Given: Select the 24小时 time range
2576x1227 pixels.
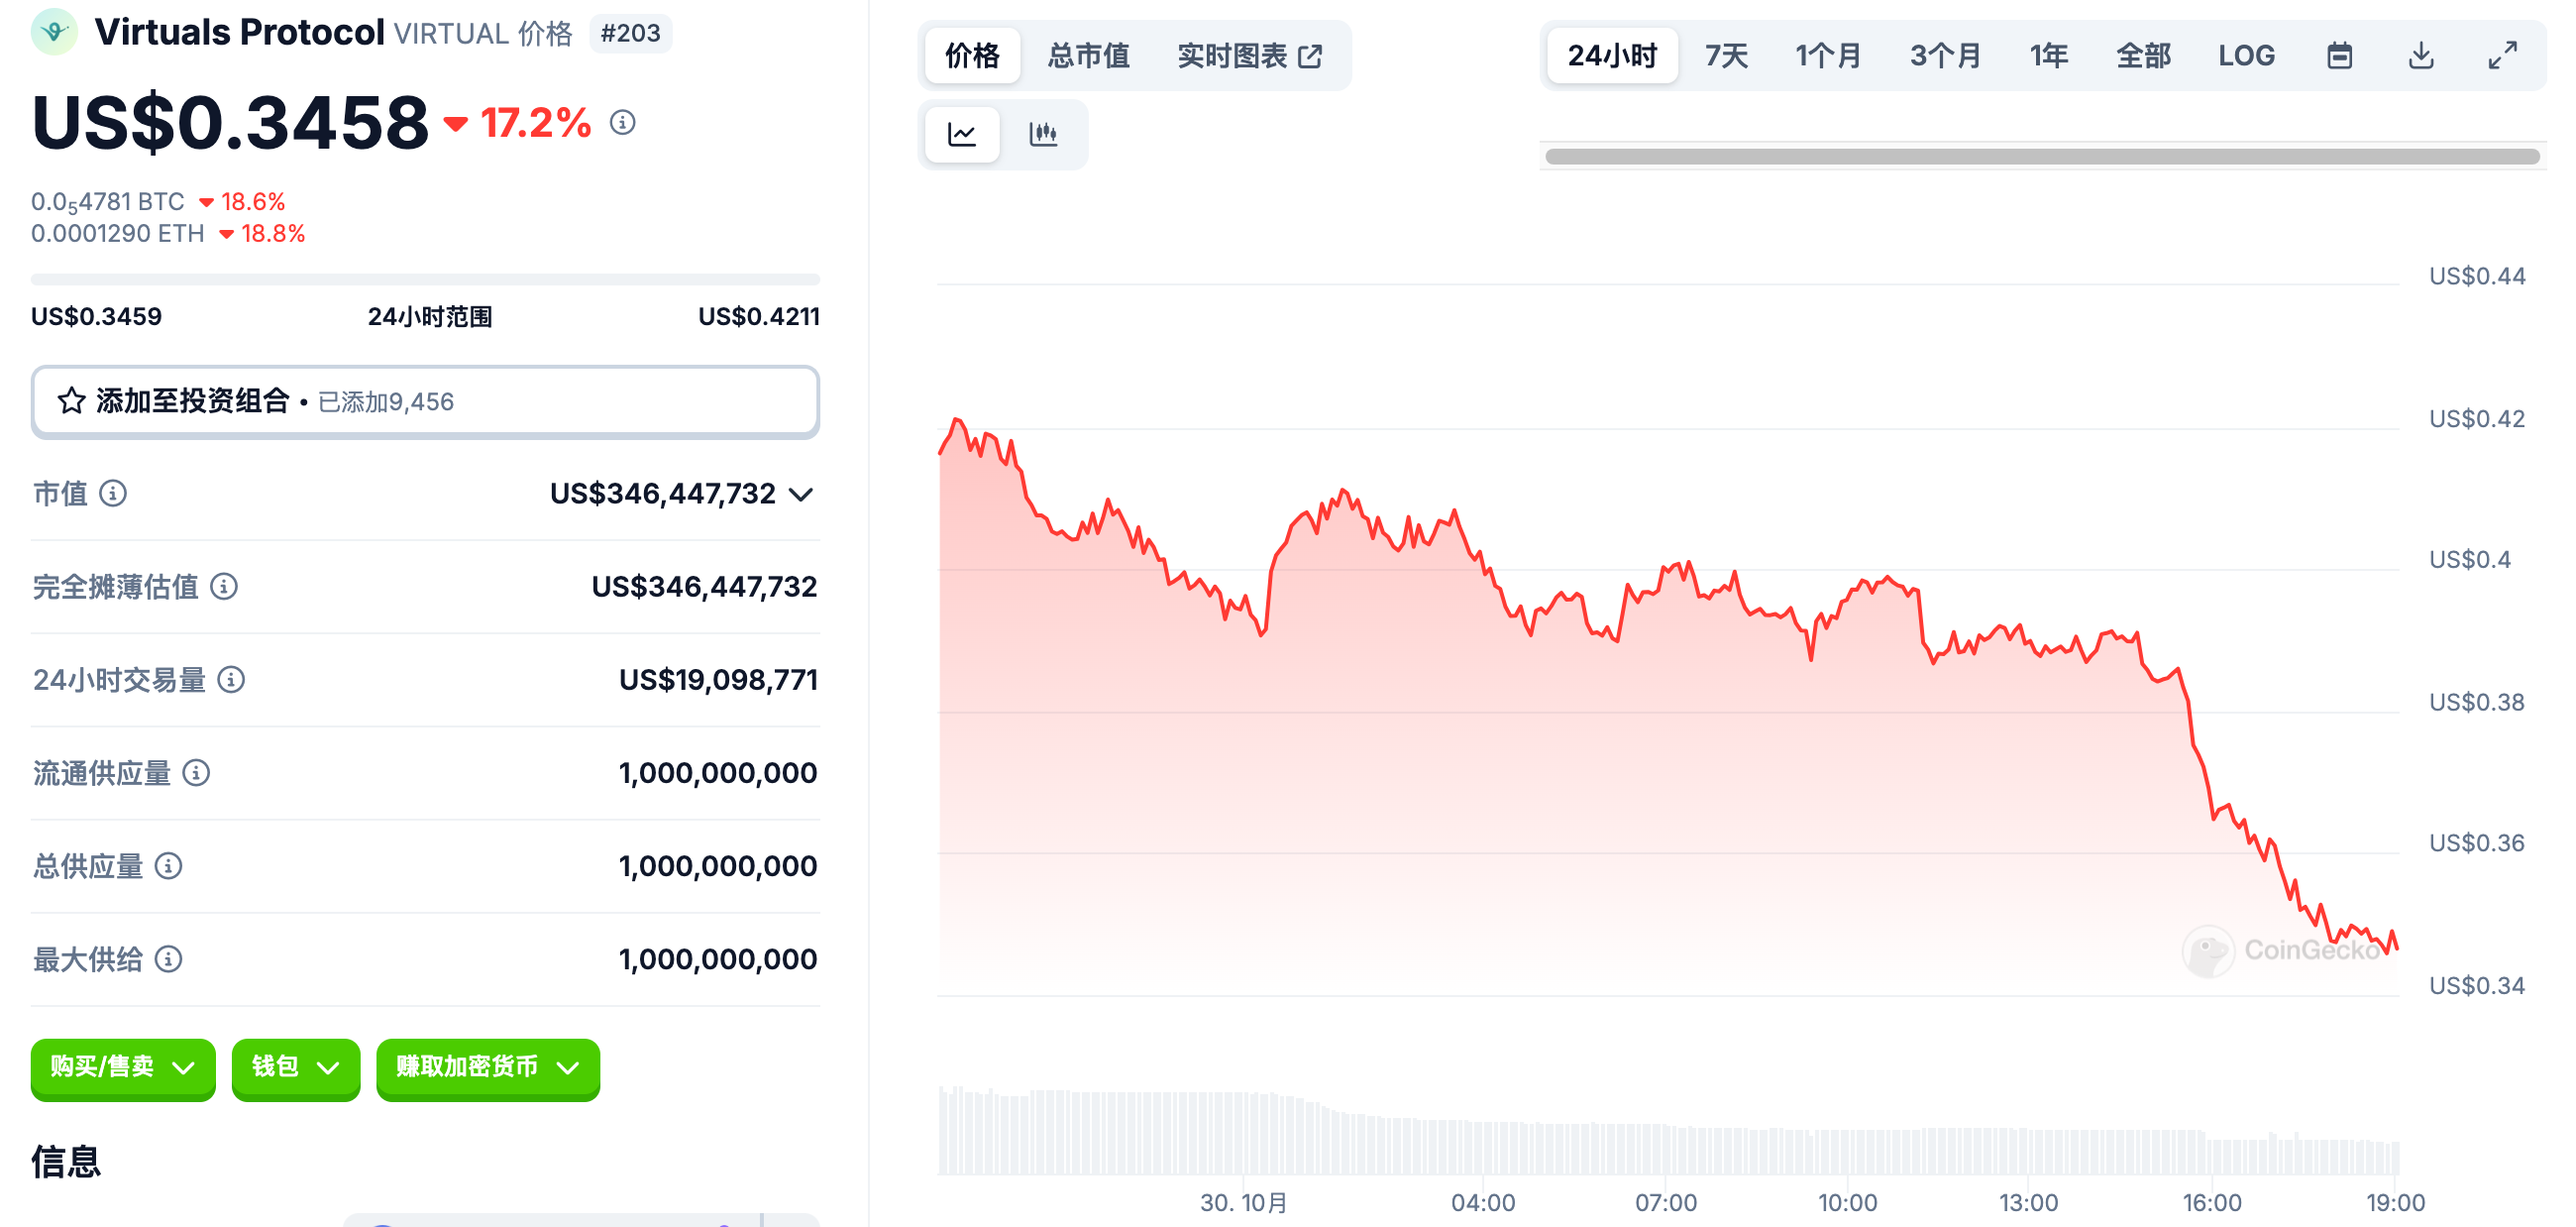Looking at the screenshot, I should pos(1612,56).
